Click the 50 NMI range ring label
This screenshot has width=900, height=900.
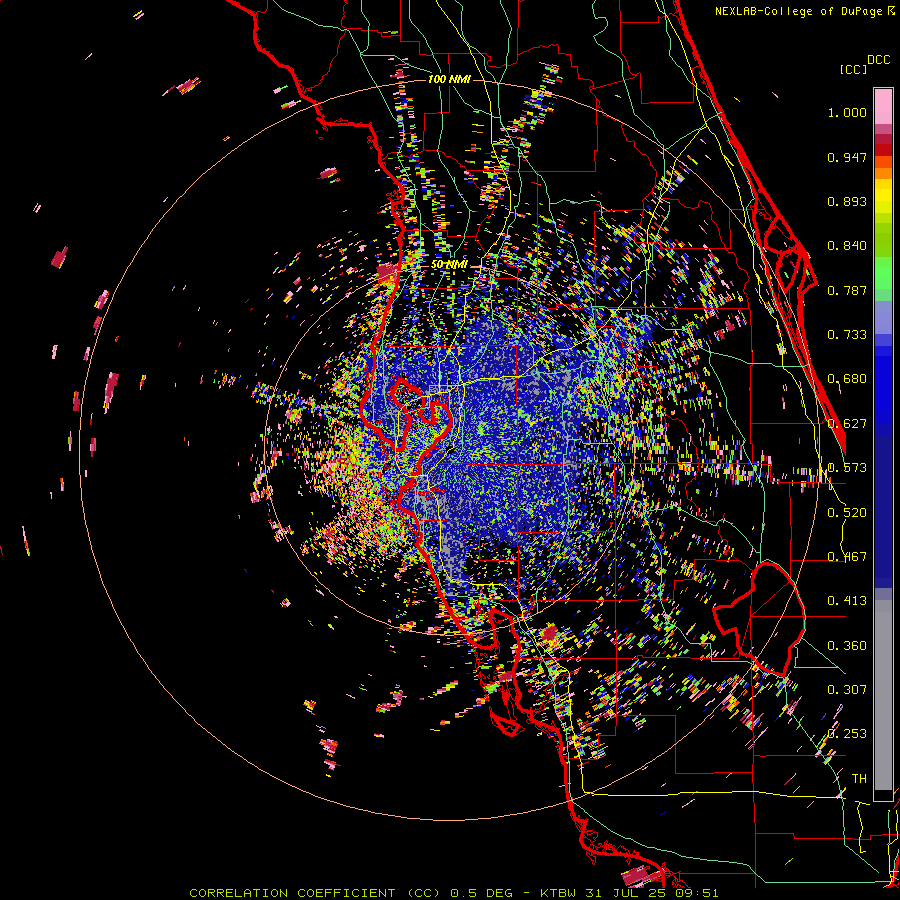coord(449,265)
